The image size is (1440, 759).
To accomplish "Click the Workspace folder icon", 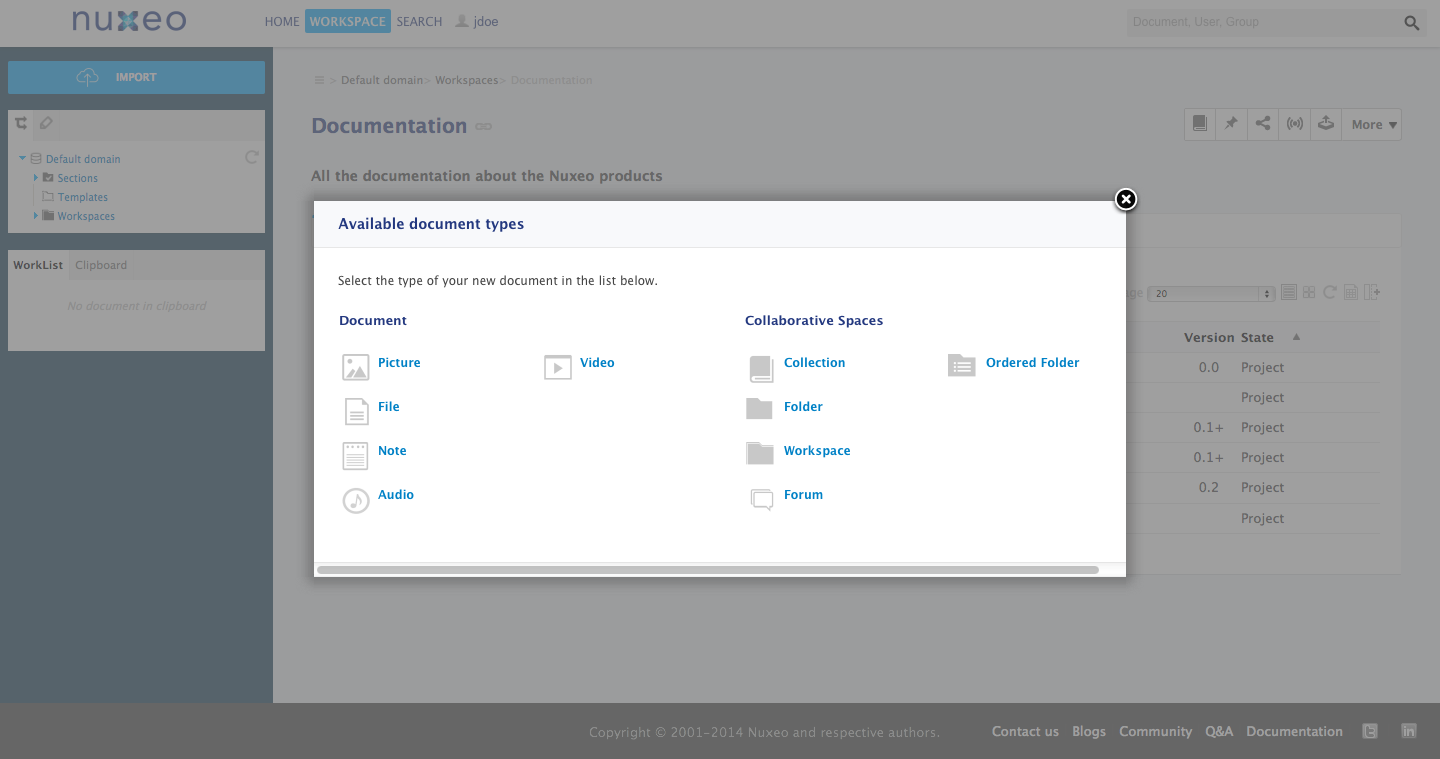I will coord(760,453).
